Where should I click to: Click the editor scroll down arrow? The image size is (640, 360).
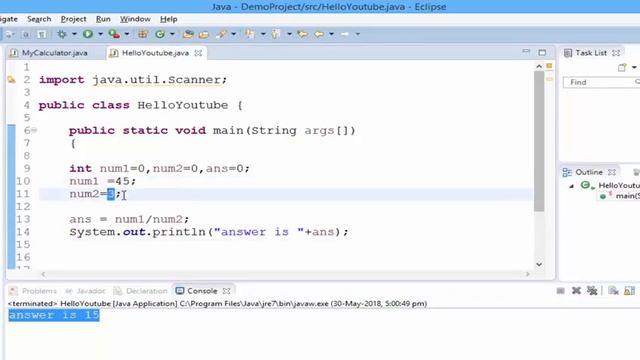539,264
